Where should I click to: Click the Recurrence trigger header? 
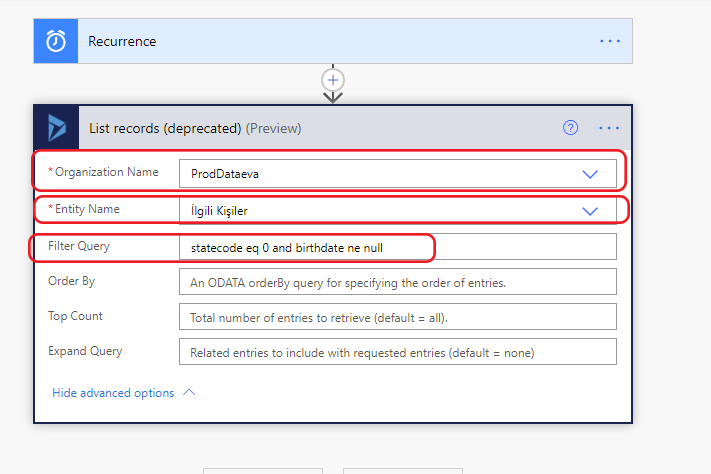click(x=333, y=41)
